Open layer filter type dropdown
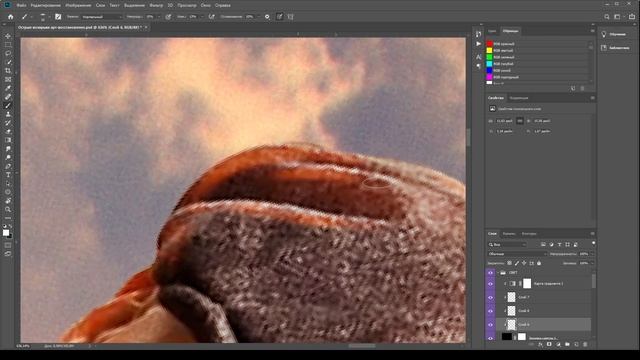Image resolution: width=640 pixels, height=360 pixels. pyautogui.click(x=507, y=244)
